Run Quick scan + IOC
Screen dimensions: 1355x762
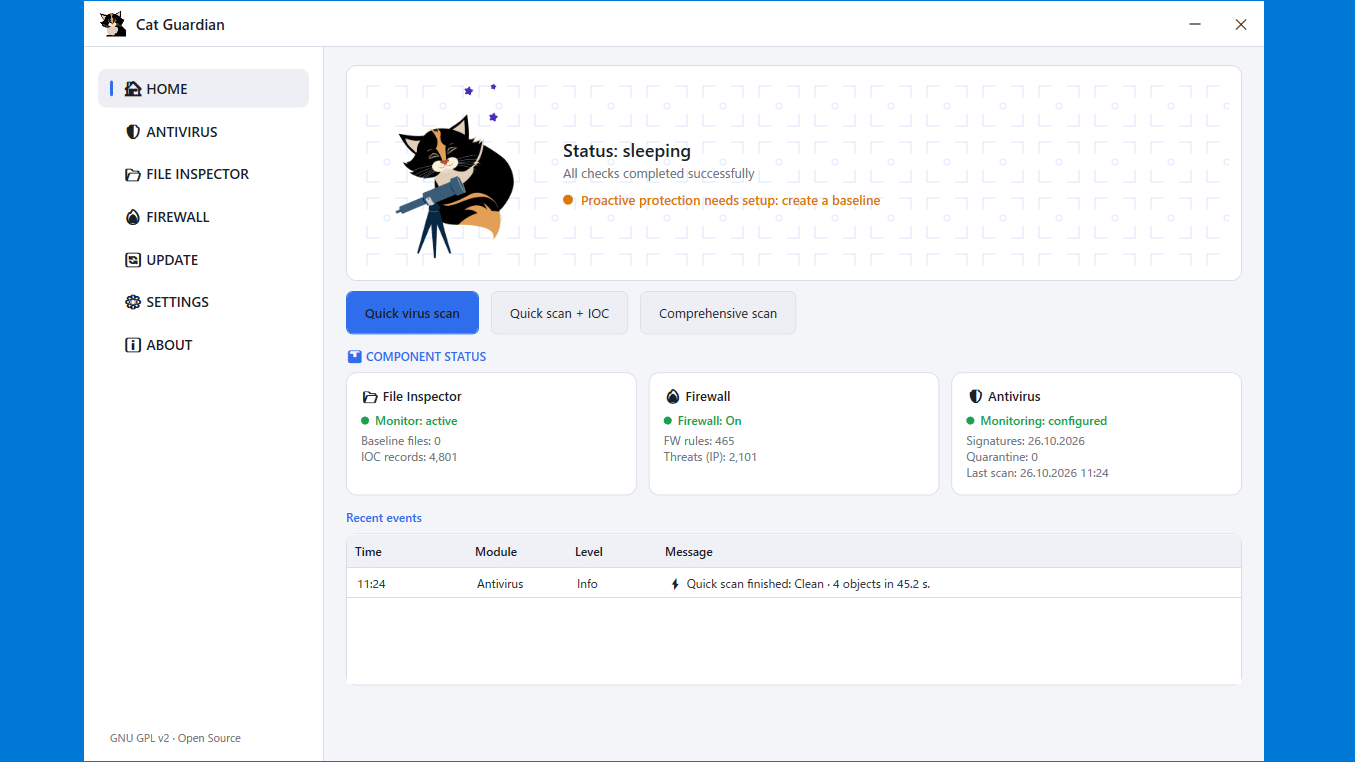tap(559, 313)
